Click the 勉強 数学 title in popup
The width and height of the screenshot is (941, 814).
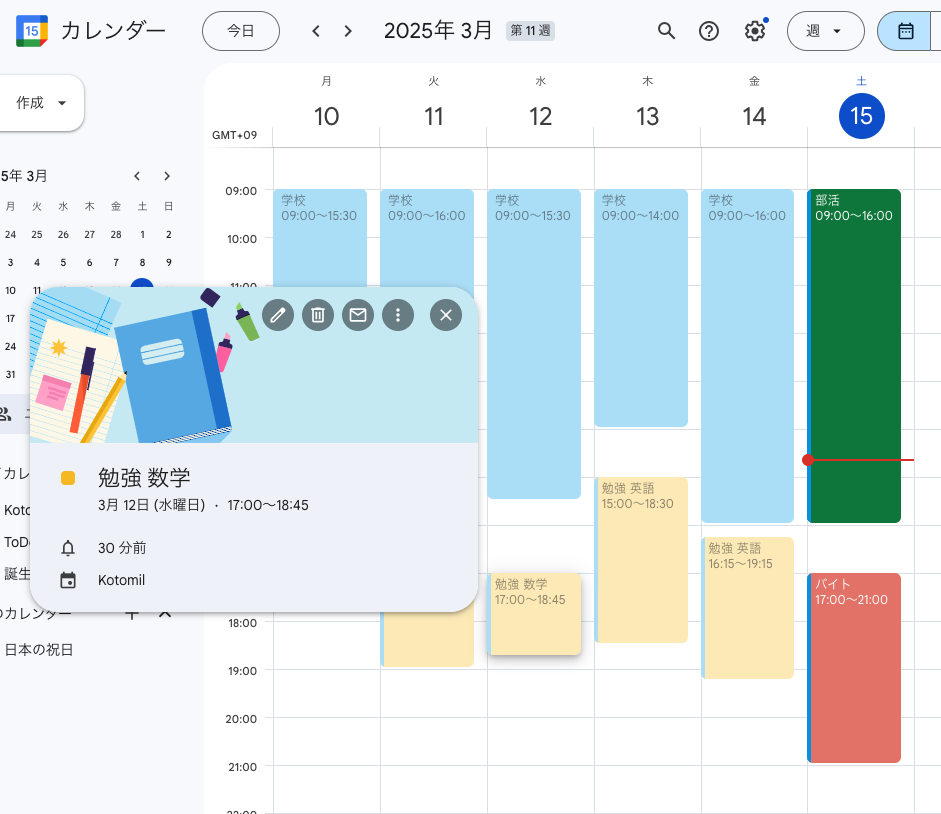point(144,478)
